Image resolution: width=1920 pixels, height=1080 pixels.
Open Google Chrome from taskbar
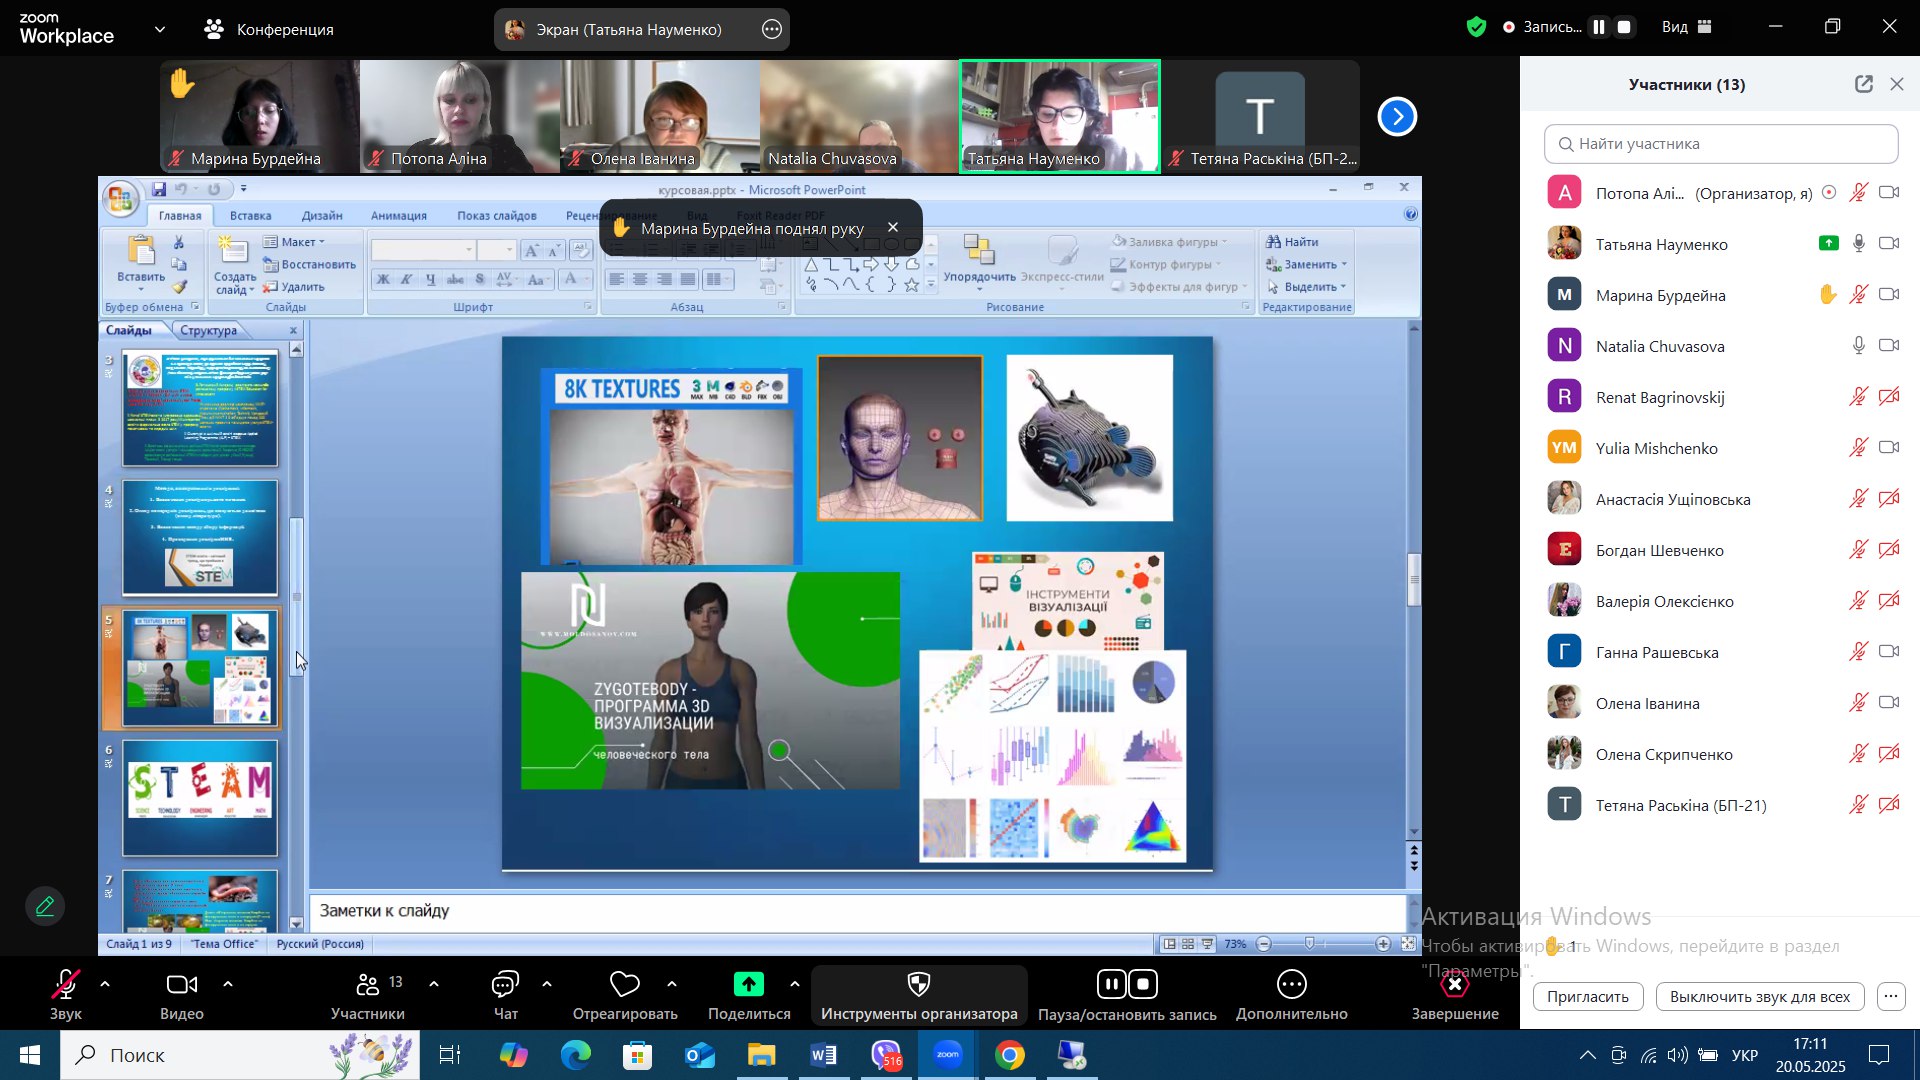(1010, 1055)
